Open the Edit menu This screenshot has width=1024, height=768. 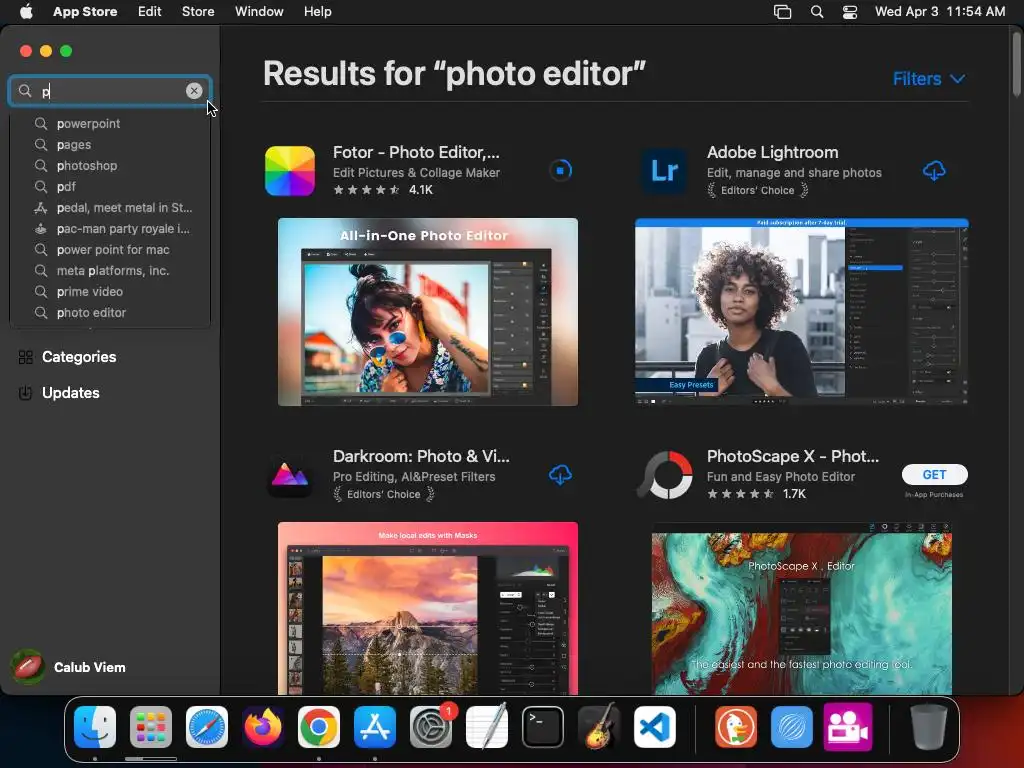tap(150, 12)
